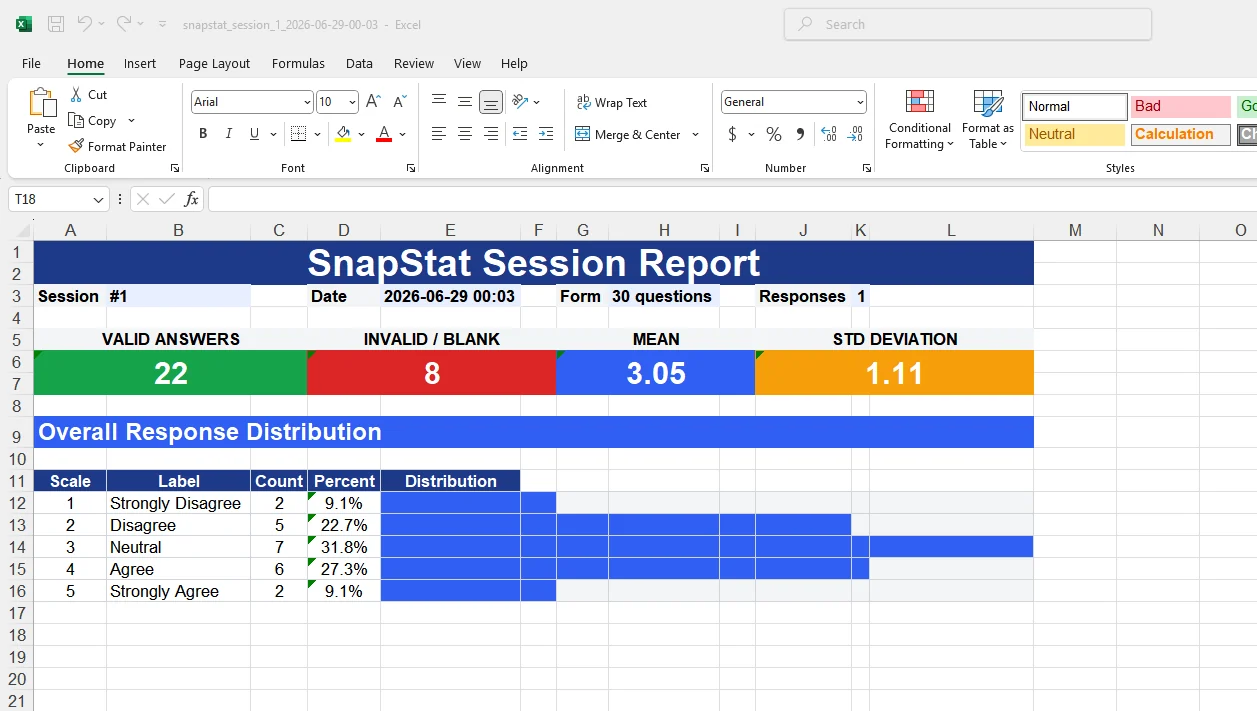Select column M header

click(x=1075, y=230)
